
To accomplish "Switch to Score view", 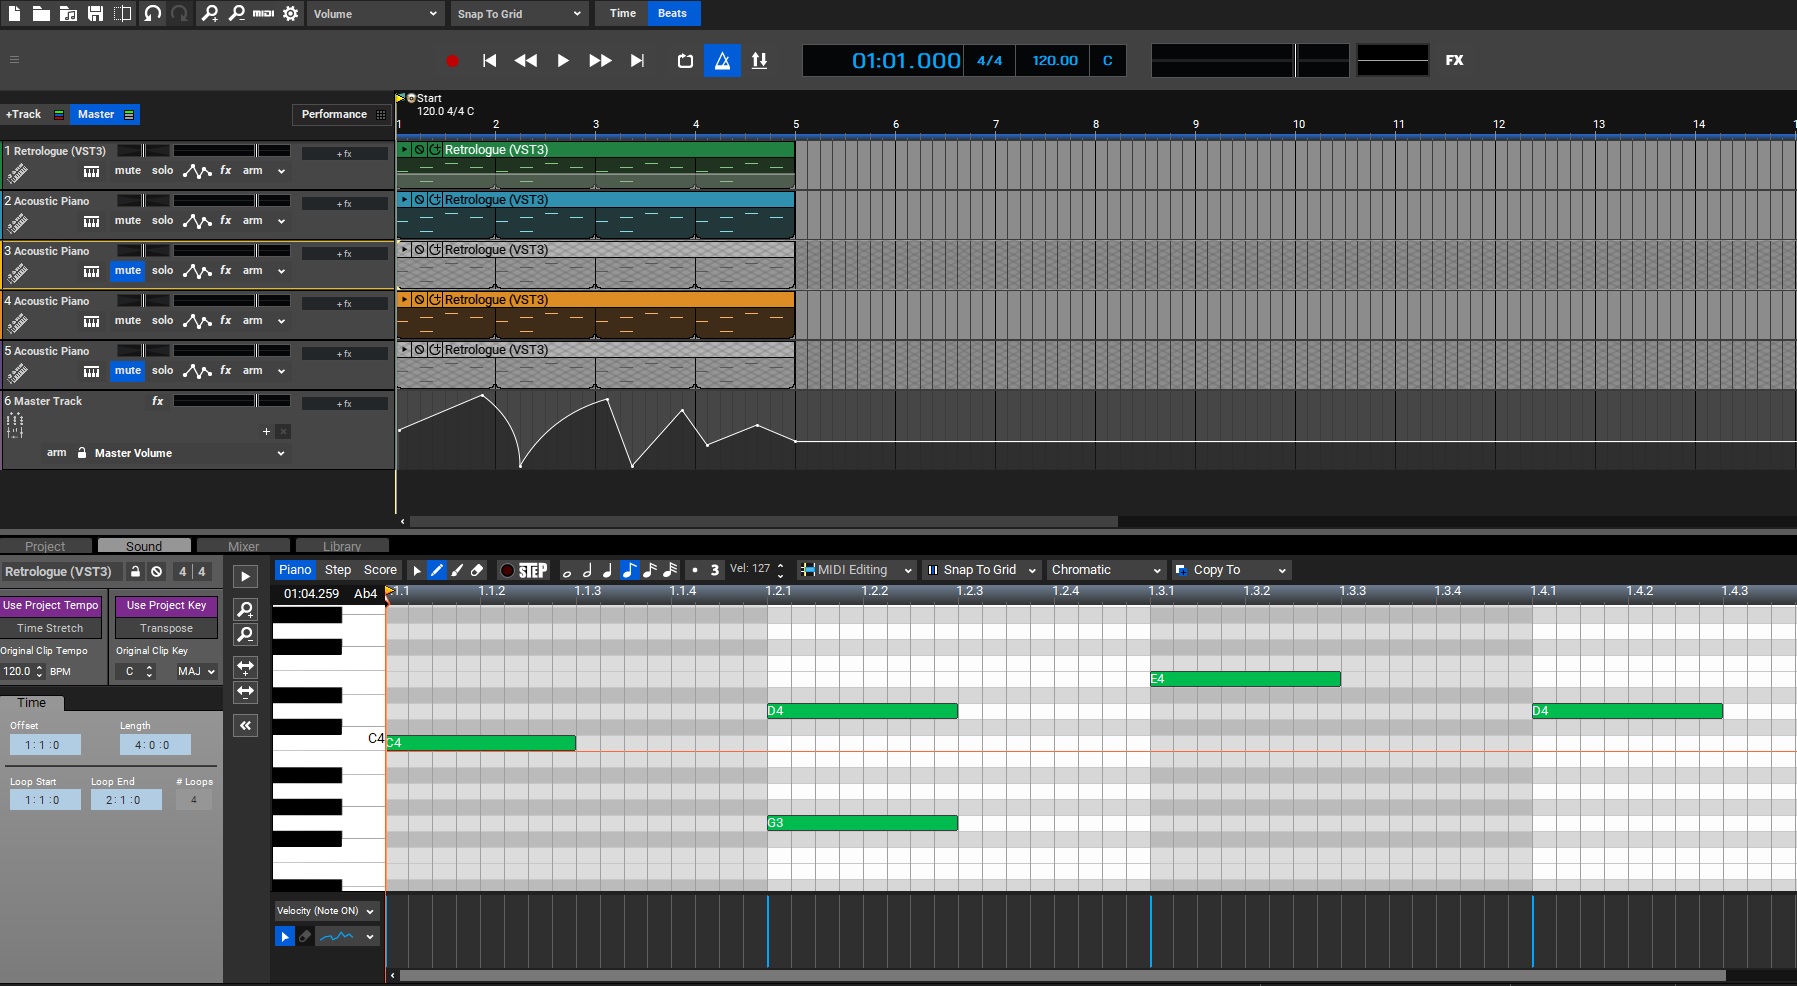I will 380,570.
